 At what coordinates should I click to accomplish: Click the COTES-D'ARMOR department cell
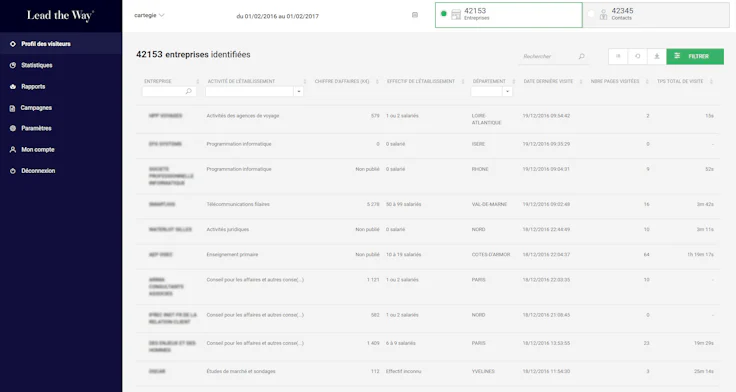491,254
